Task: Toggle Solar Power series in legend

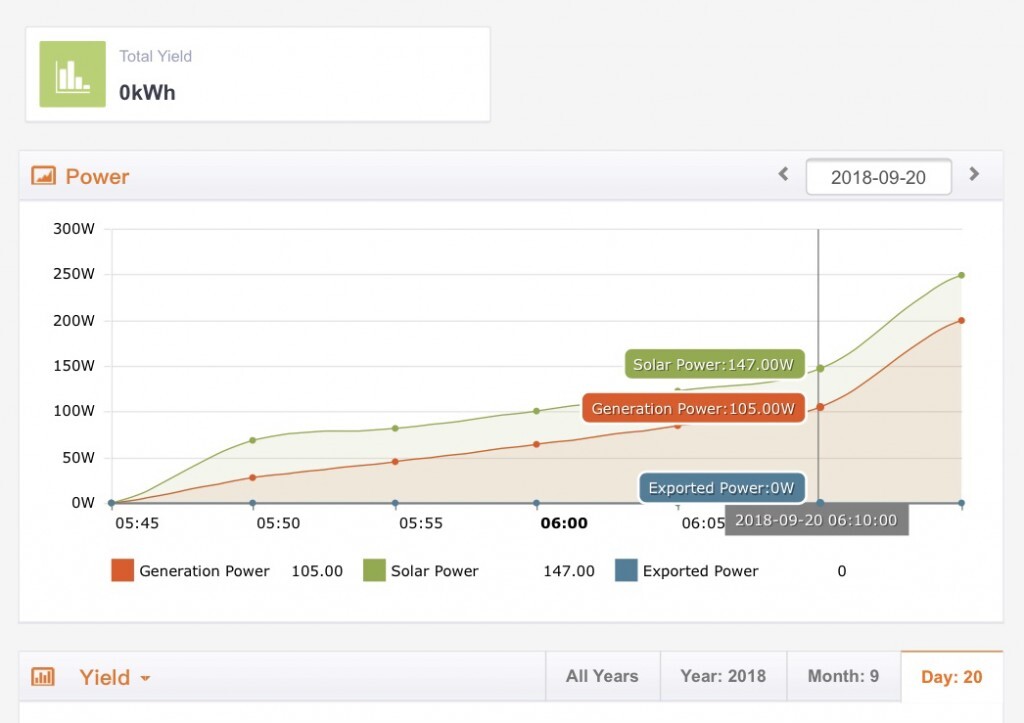Action: pos(434,571)
